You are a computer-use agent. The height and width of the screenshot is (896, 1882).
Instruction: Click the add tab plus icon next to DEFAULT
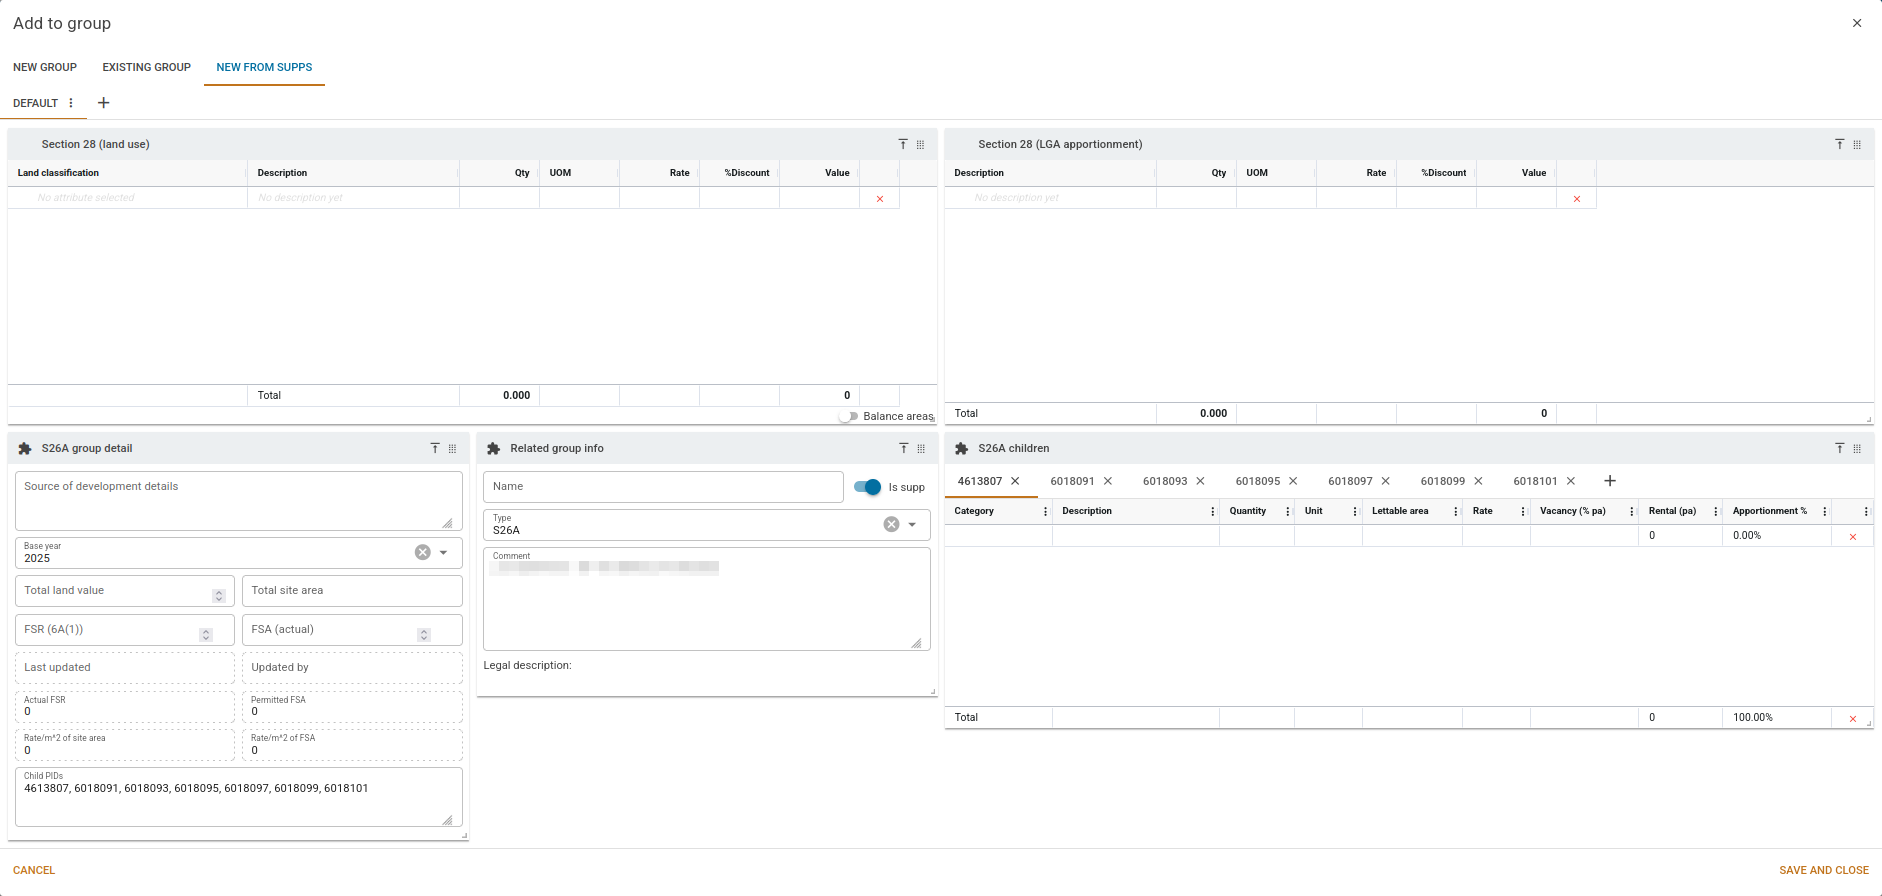tap(103, 103)
